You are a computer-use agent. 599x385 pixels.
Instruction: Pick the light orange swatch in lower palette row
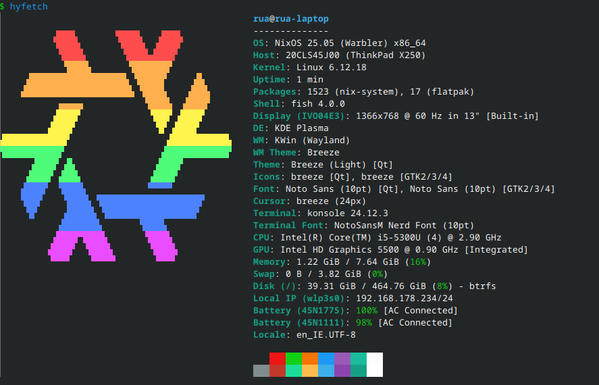pyautogui.click(x=310, y=371)
